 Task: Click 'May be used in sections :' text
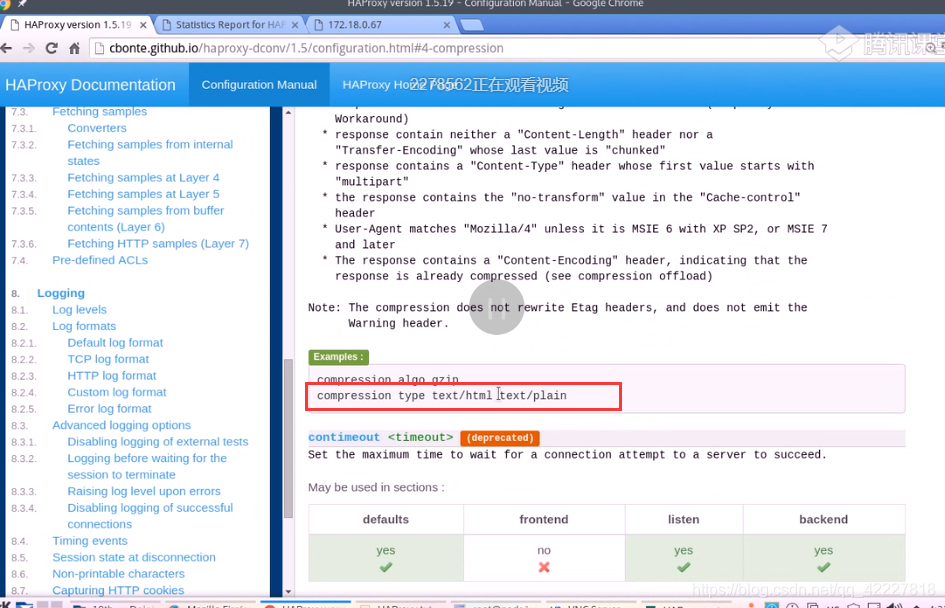coord(376,487)
